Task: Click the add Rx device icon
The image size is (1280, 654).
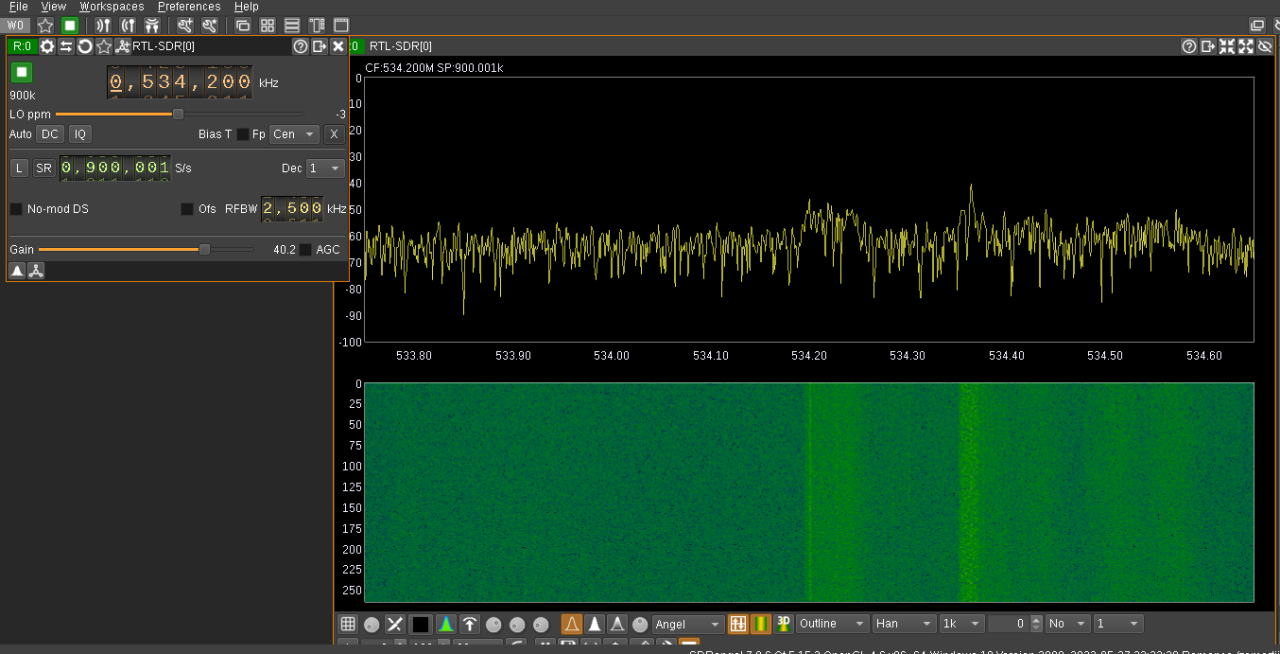Action: [104, 25]
